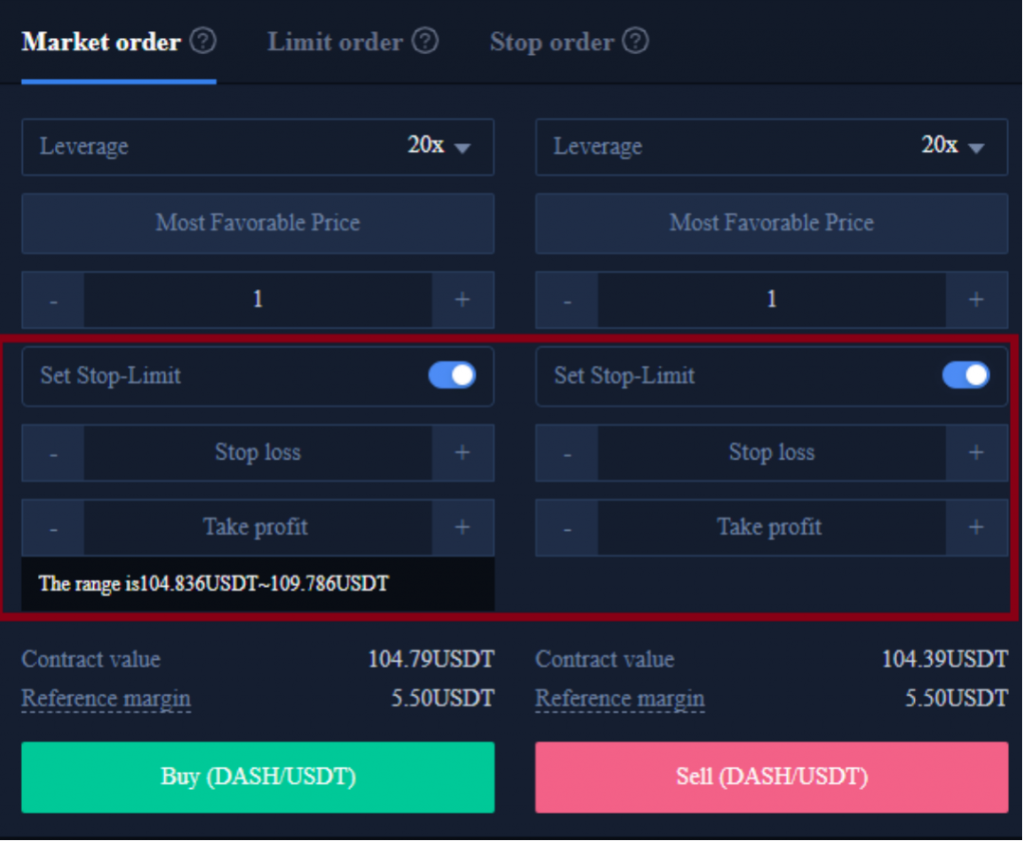Click pink Sell (DASH/USDT) button

click(772, 777)
